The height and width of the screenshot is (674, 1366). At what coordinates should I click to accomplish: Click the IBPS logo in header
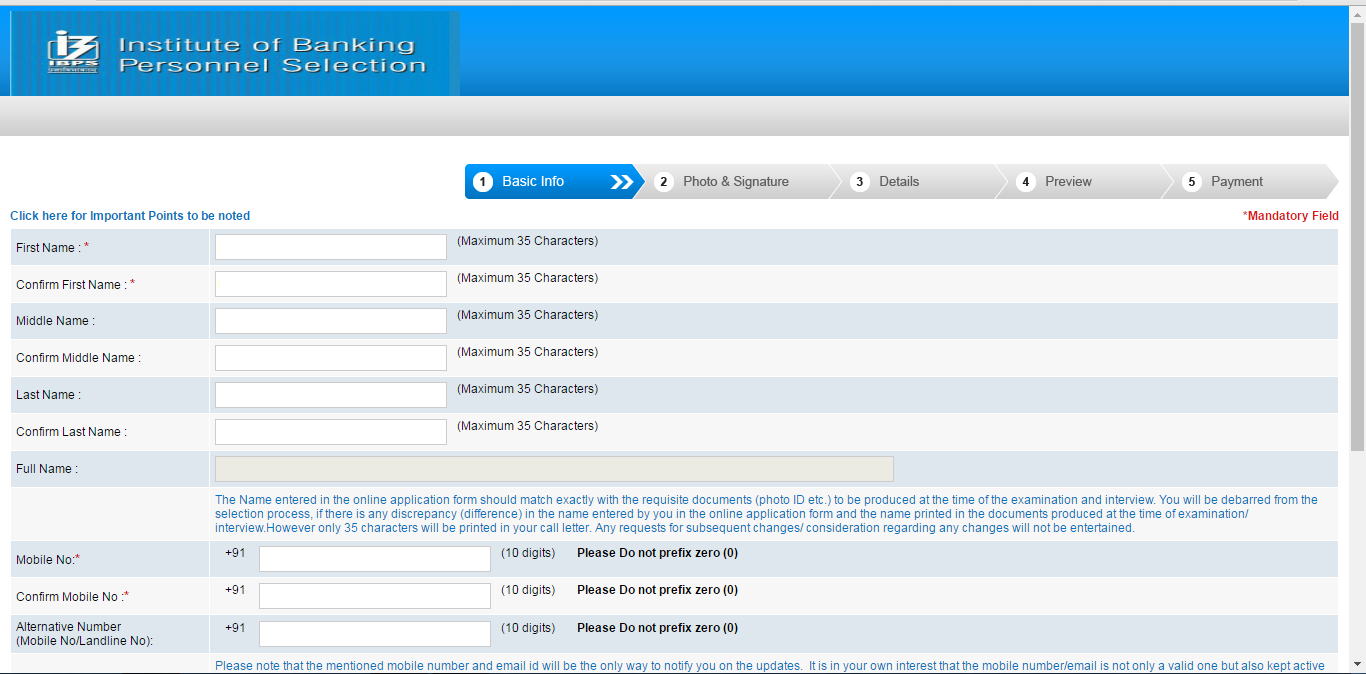click(73, 52)
